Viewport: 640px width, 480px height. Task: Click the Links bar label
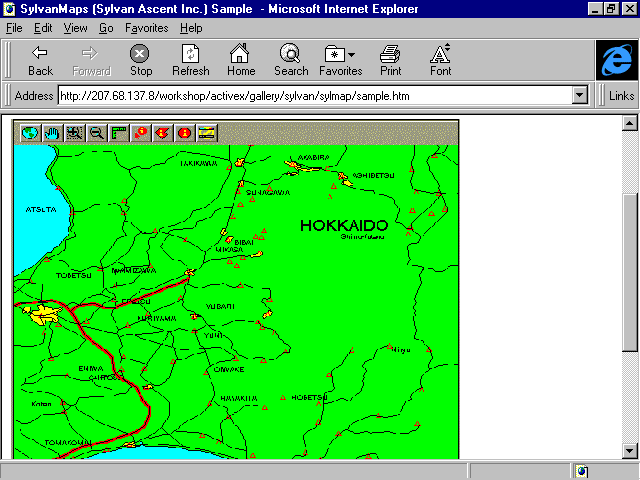621,96
